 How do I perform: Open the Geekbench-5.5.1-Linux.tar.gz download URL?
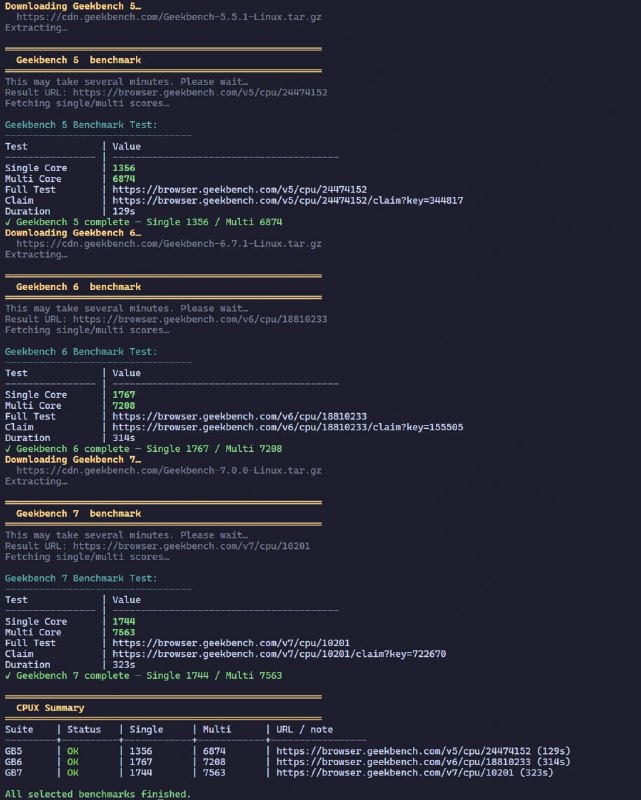pos(169,17)
